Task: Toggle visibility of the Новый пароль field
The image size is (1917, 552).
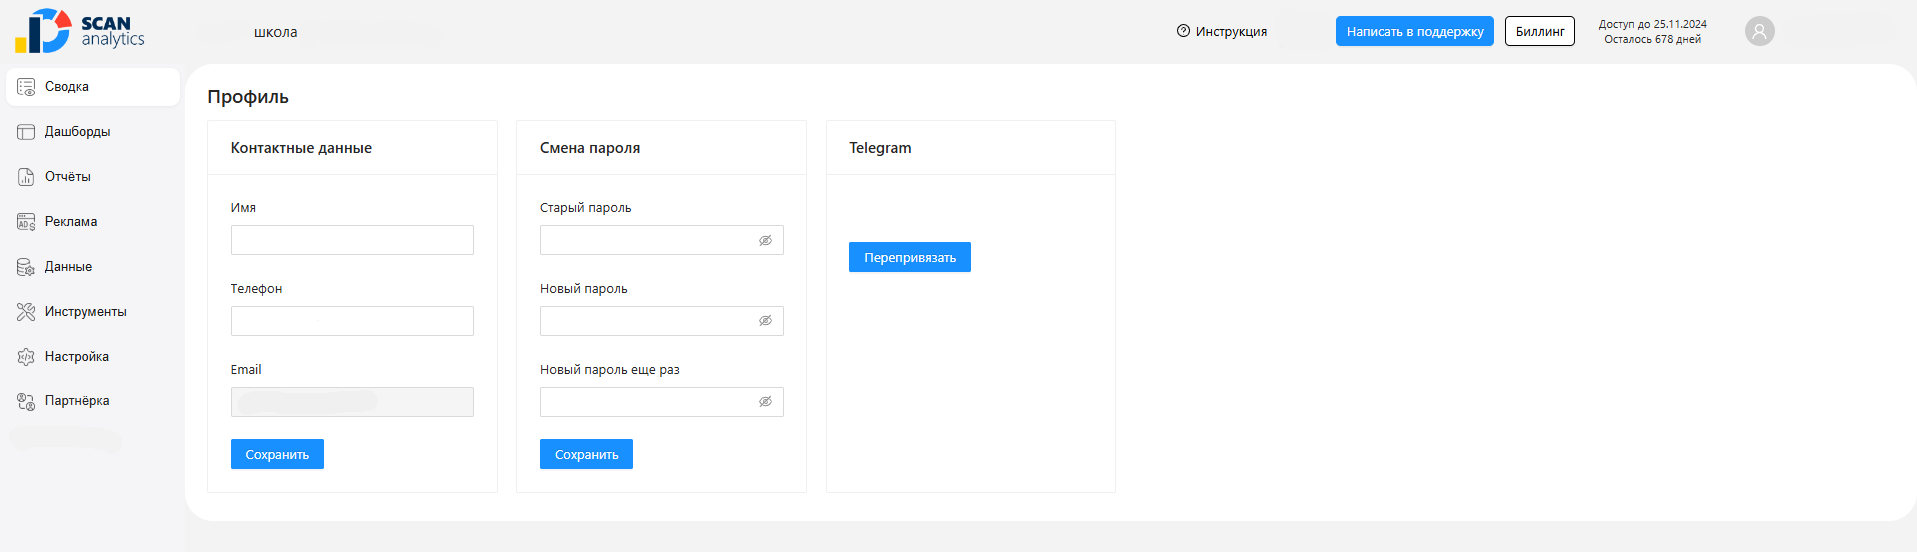Action: [765, 321]
